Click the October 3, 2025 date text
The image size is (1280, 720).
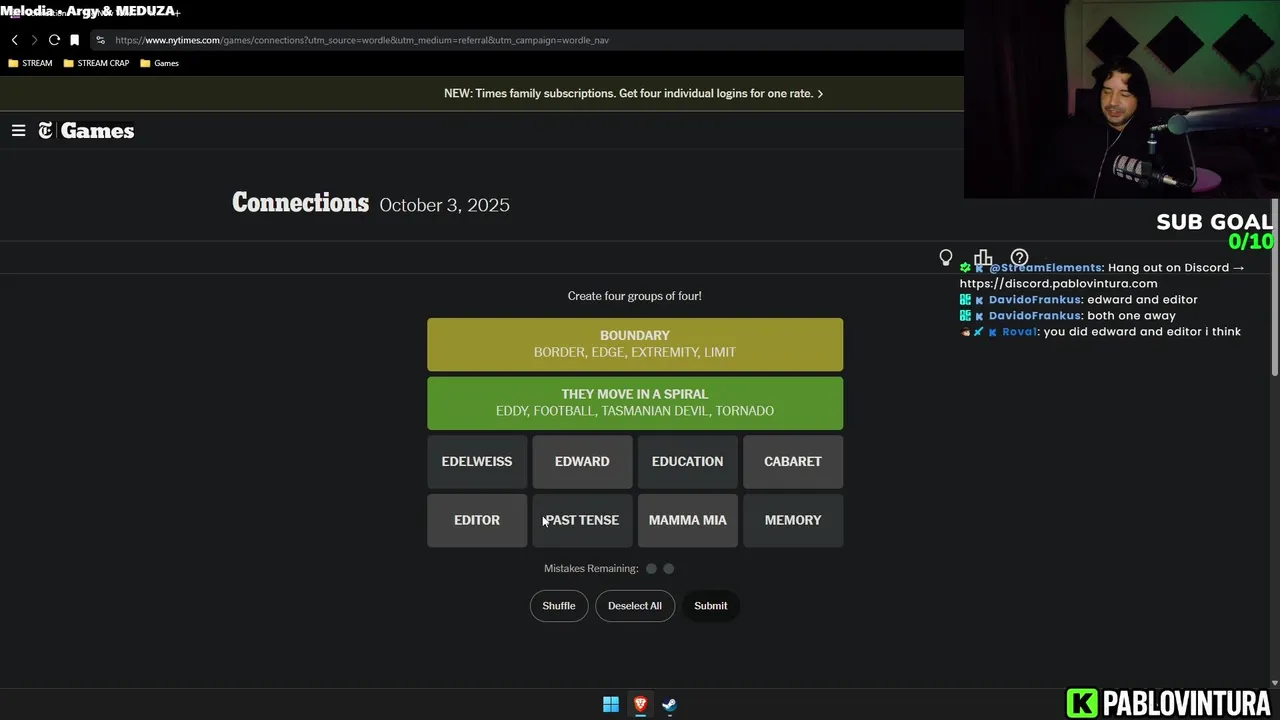[x=445, y=205]
